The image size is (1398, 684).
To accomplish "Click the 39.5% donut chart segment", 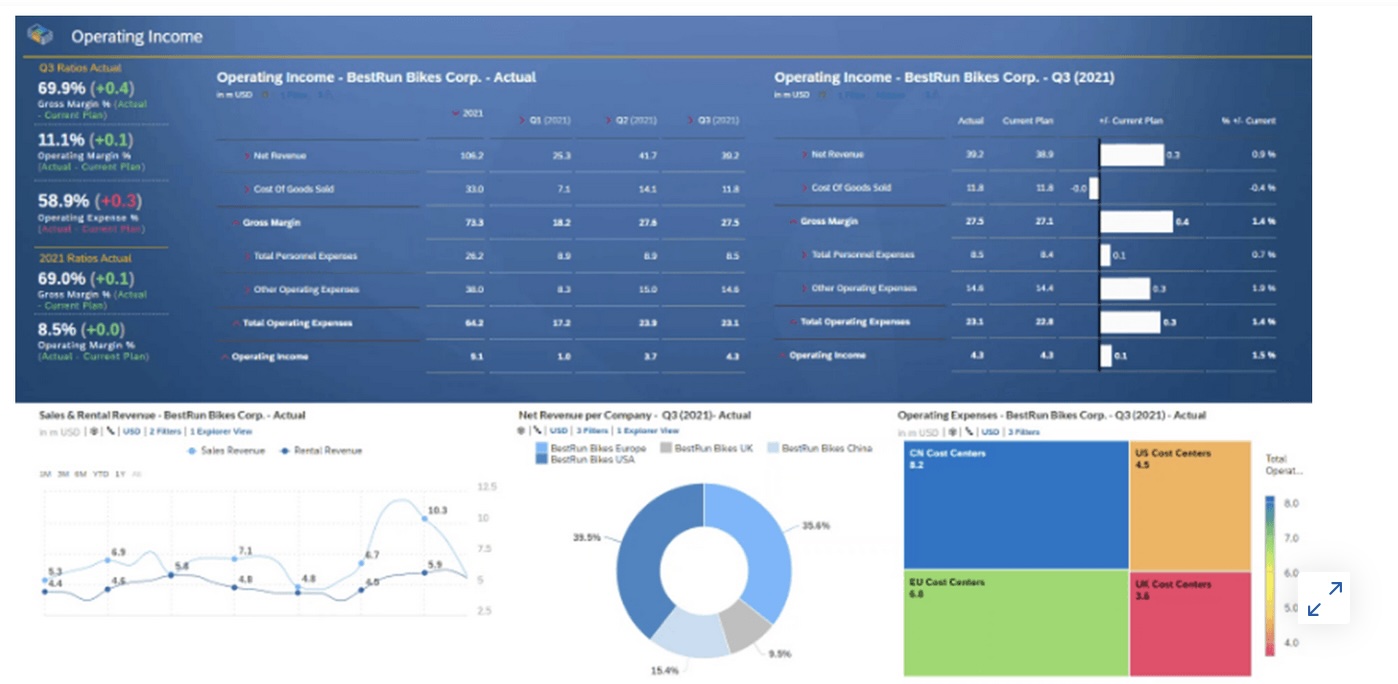I will pos(641,556).
